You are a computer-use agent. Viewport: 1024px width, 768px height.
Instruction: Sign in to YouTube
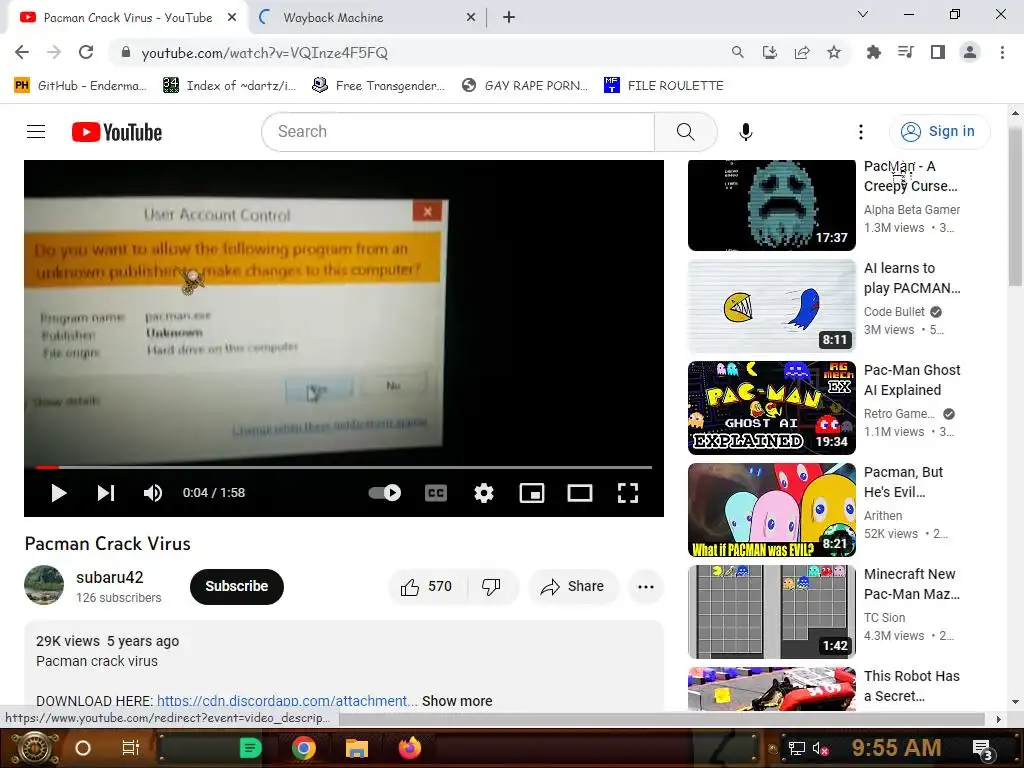pos(939,132)
